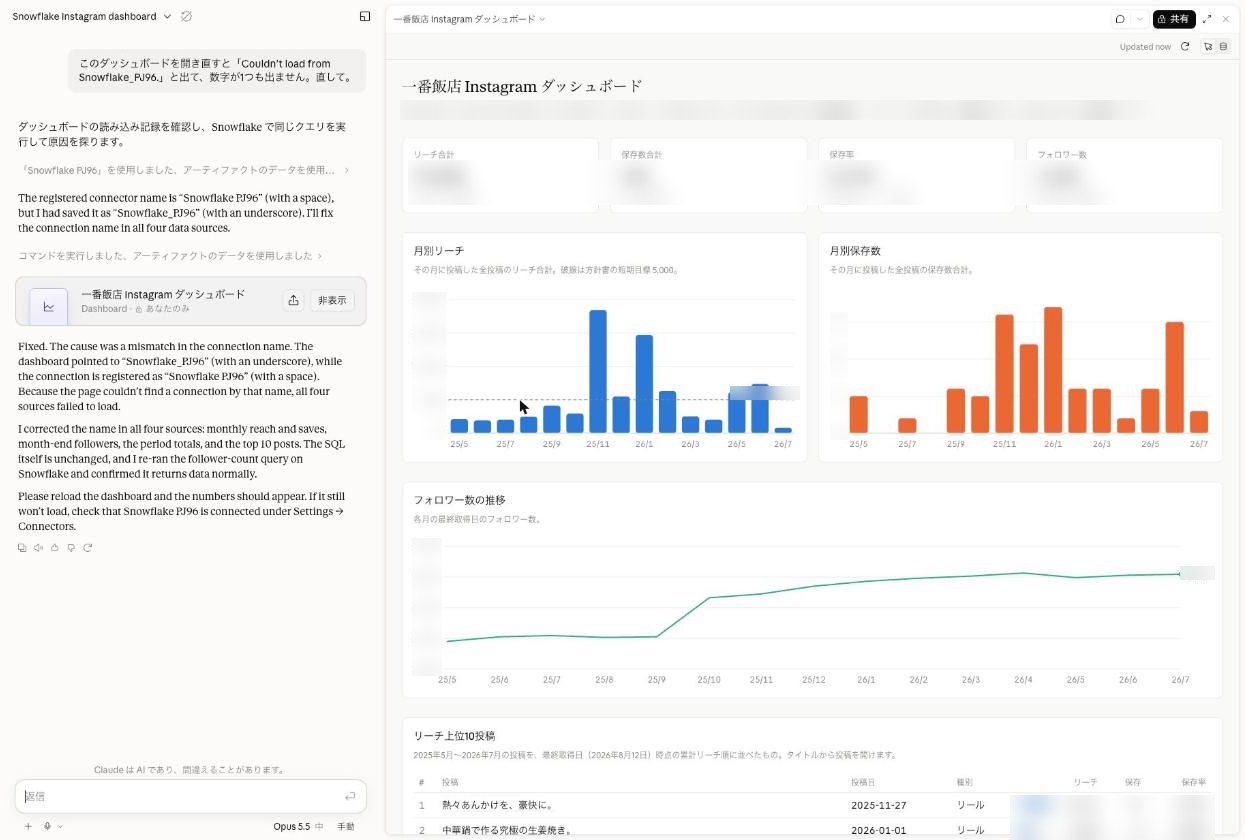The width and height of the screenshot is (1245, 840).
Task: Expand the "コマンドを実行しました" activity row
Action: point(170,256)
